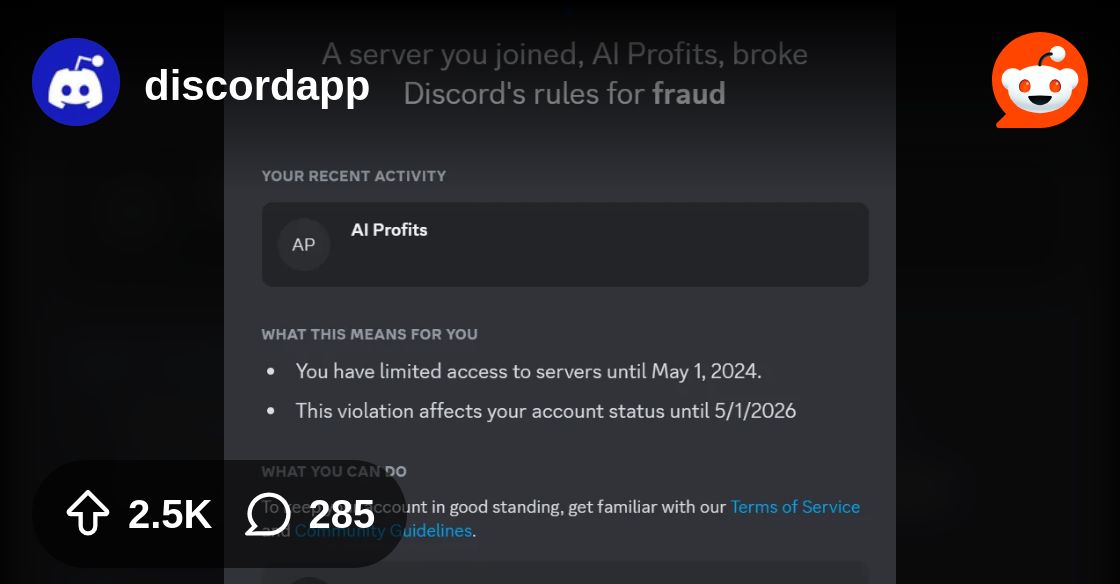Click the good standing advice paragraph

coord(561,518)
